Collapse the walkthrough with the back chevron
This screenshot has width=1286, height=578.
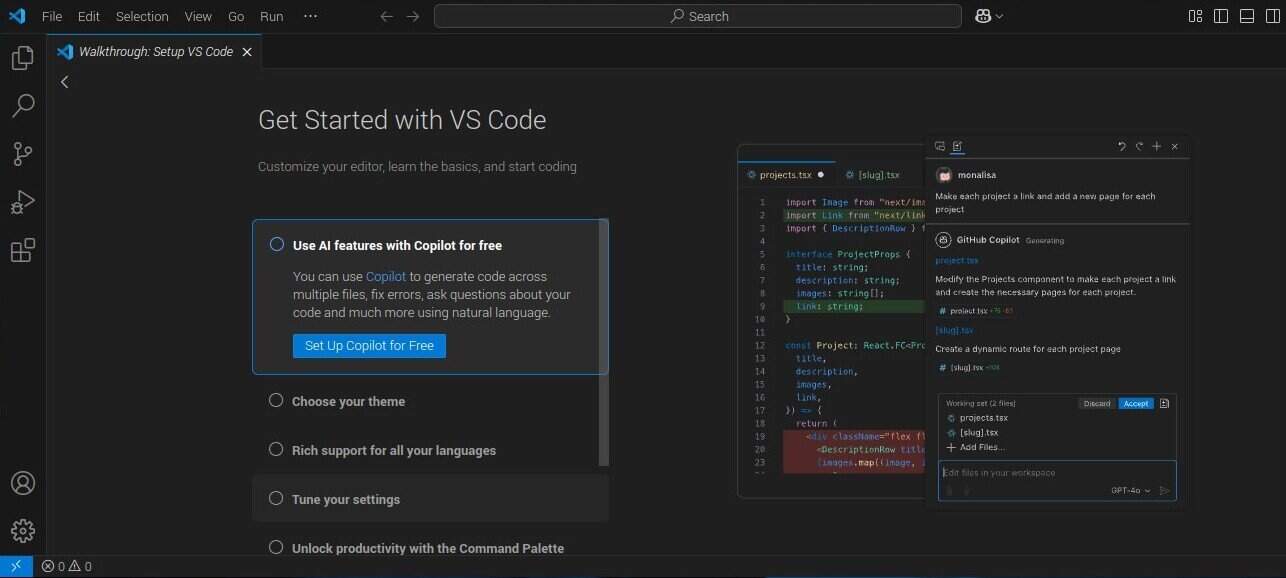point(64,81)
